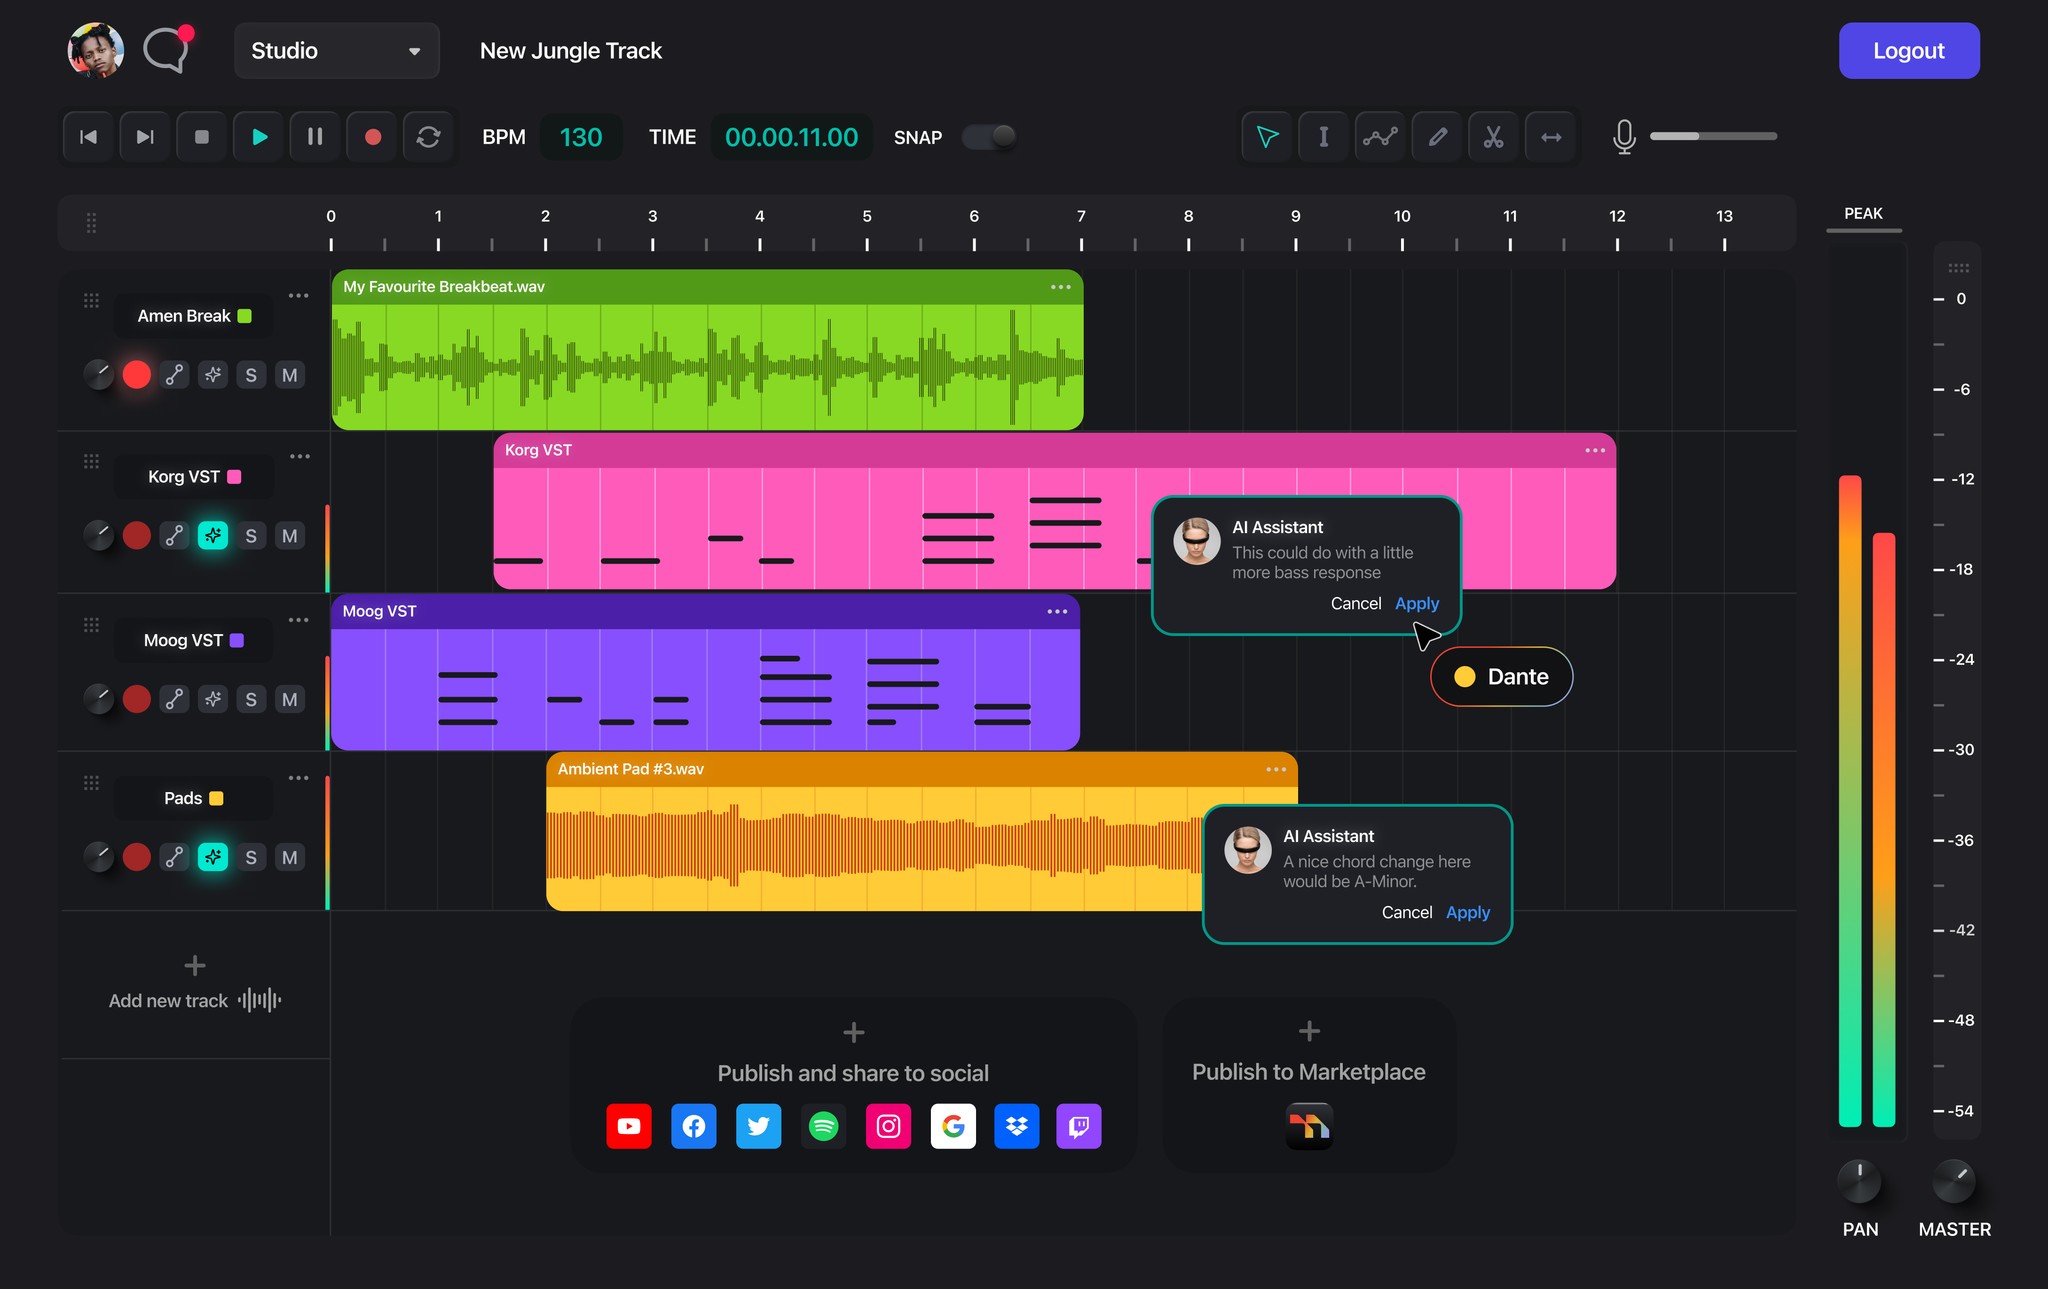2048x1289 pixels.
Task: Click the Twitch share icon
Action: pyautogui.click(x=1078, y=1126)
